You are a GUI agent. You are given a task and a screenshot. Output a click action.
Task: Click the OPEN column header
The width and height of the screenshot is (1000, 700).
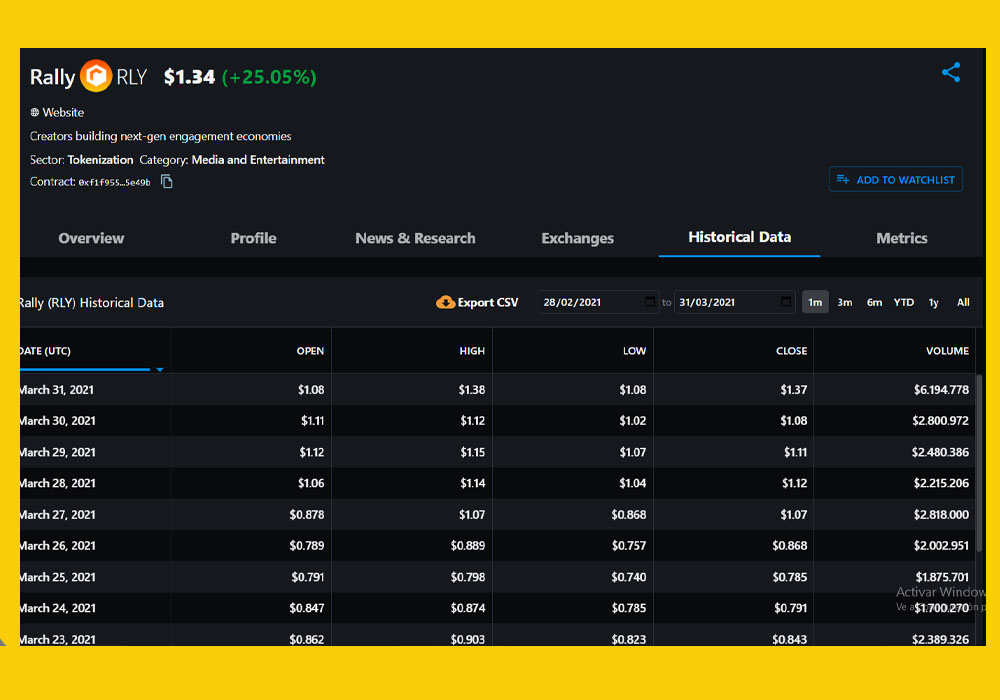[310, 351]
